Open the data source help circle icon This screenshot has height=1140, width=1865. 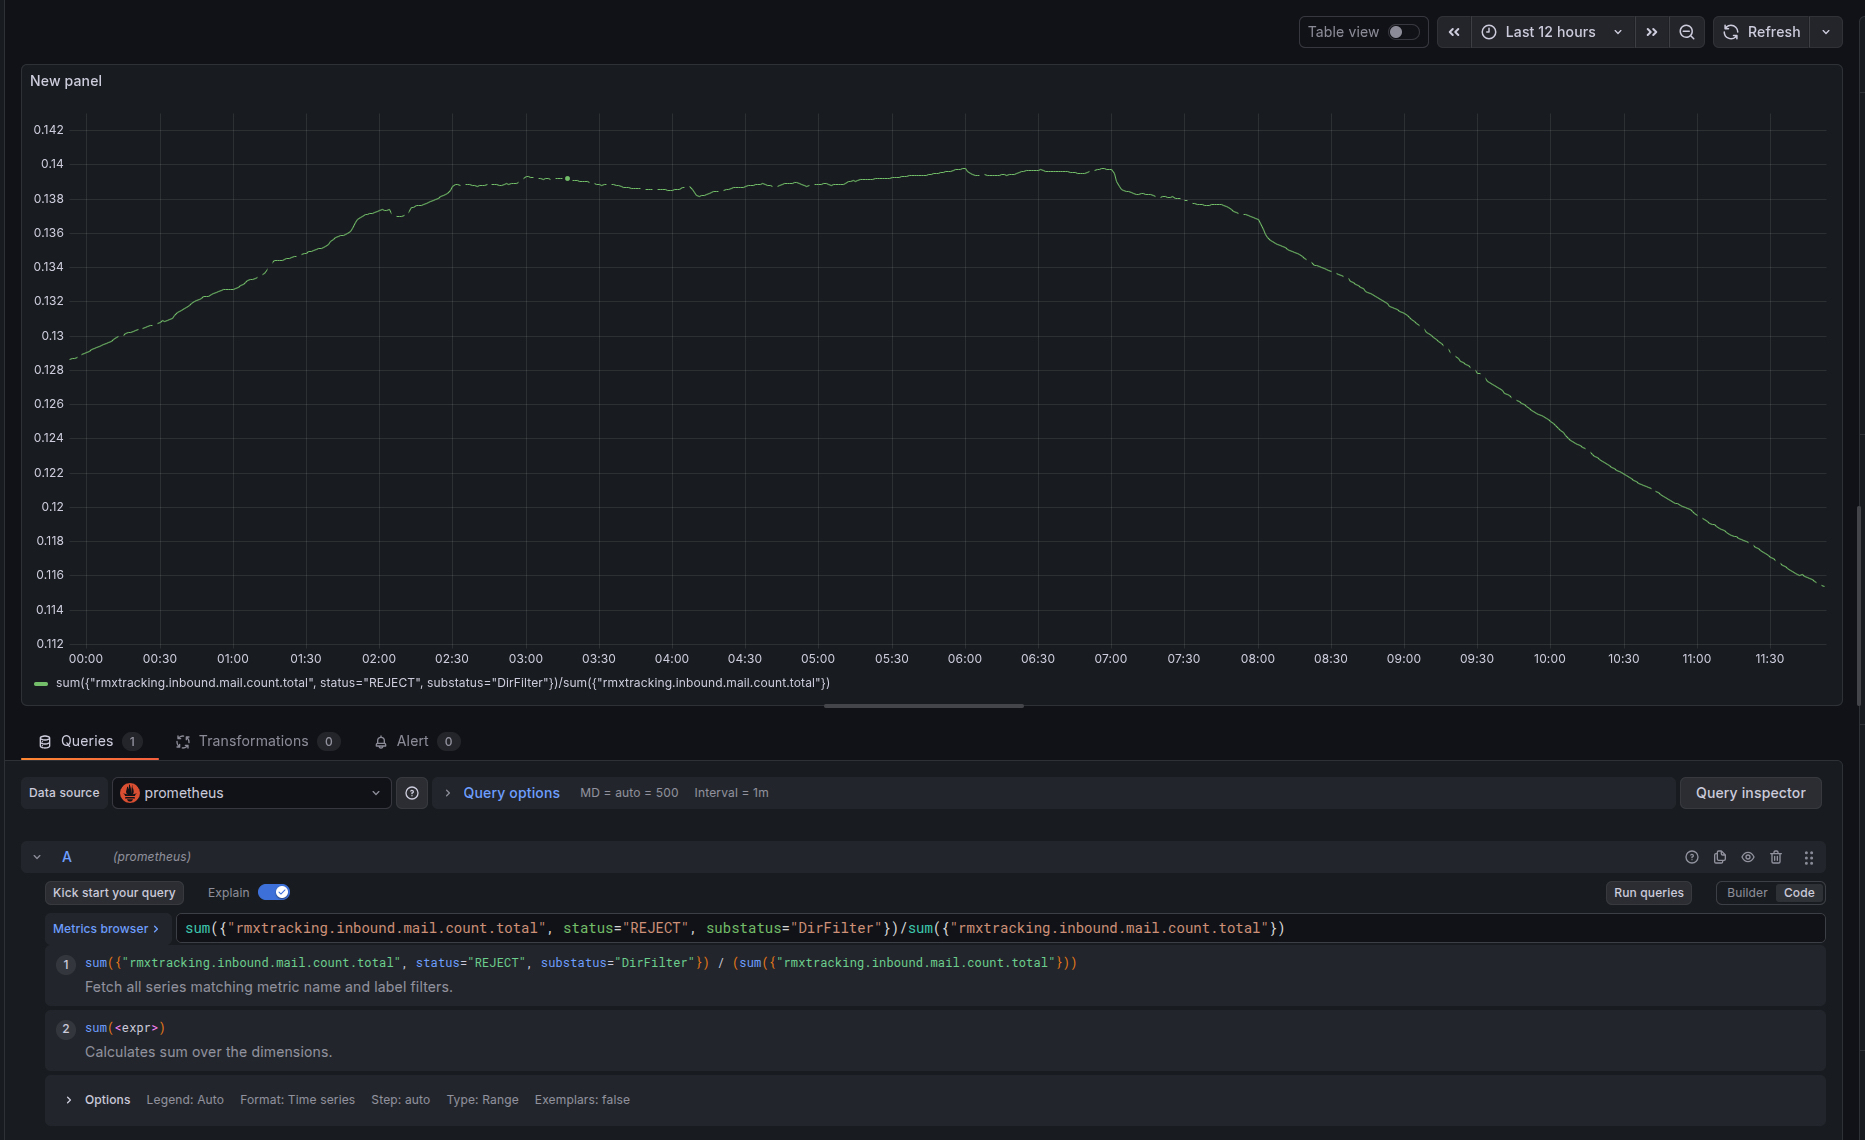tap(411, 792)
